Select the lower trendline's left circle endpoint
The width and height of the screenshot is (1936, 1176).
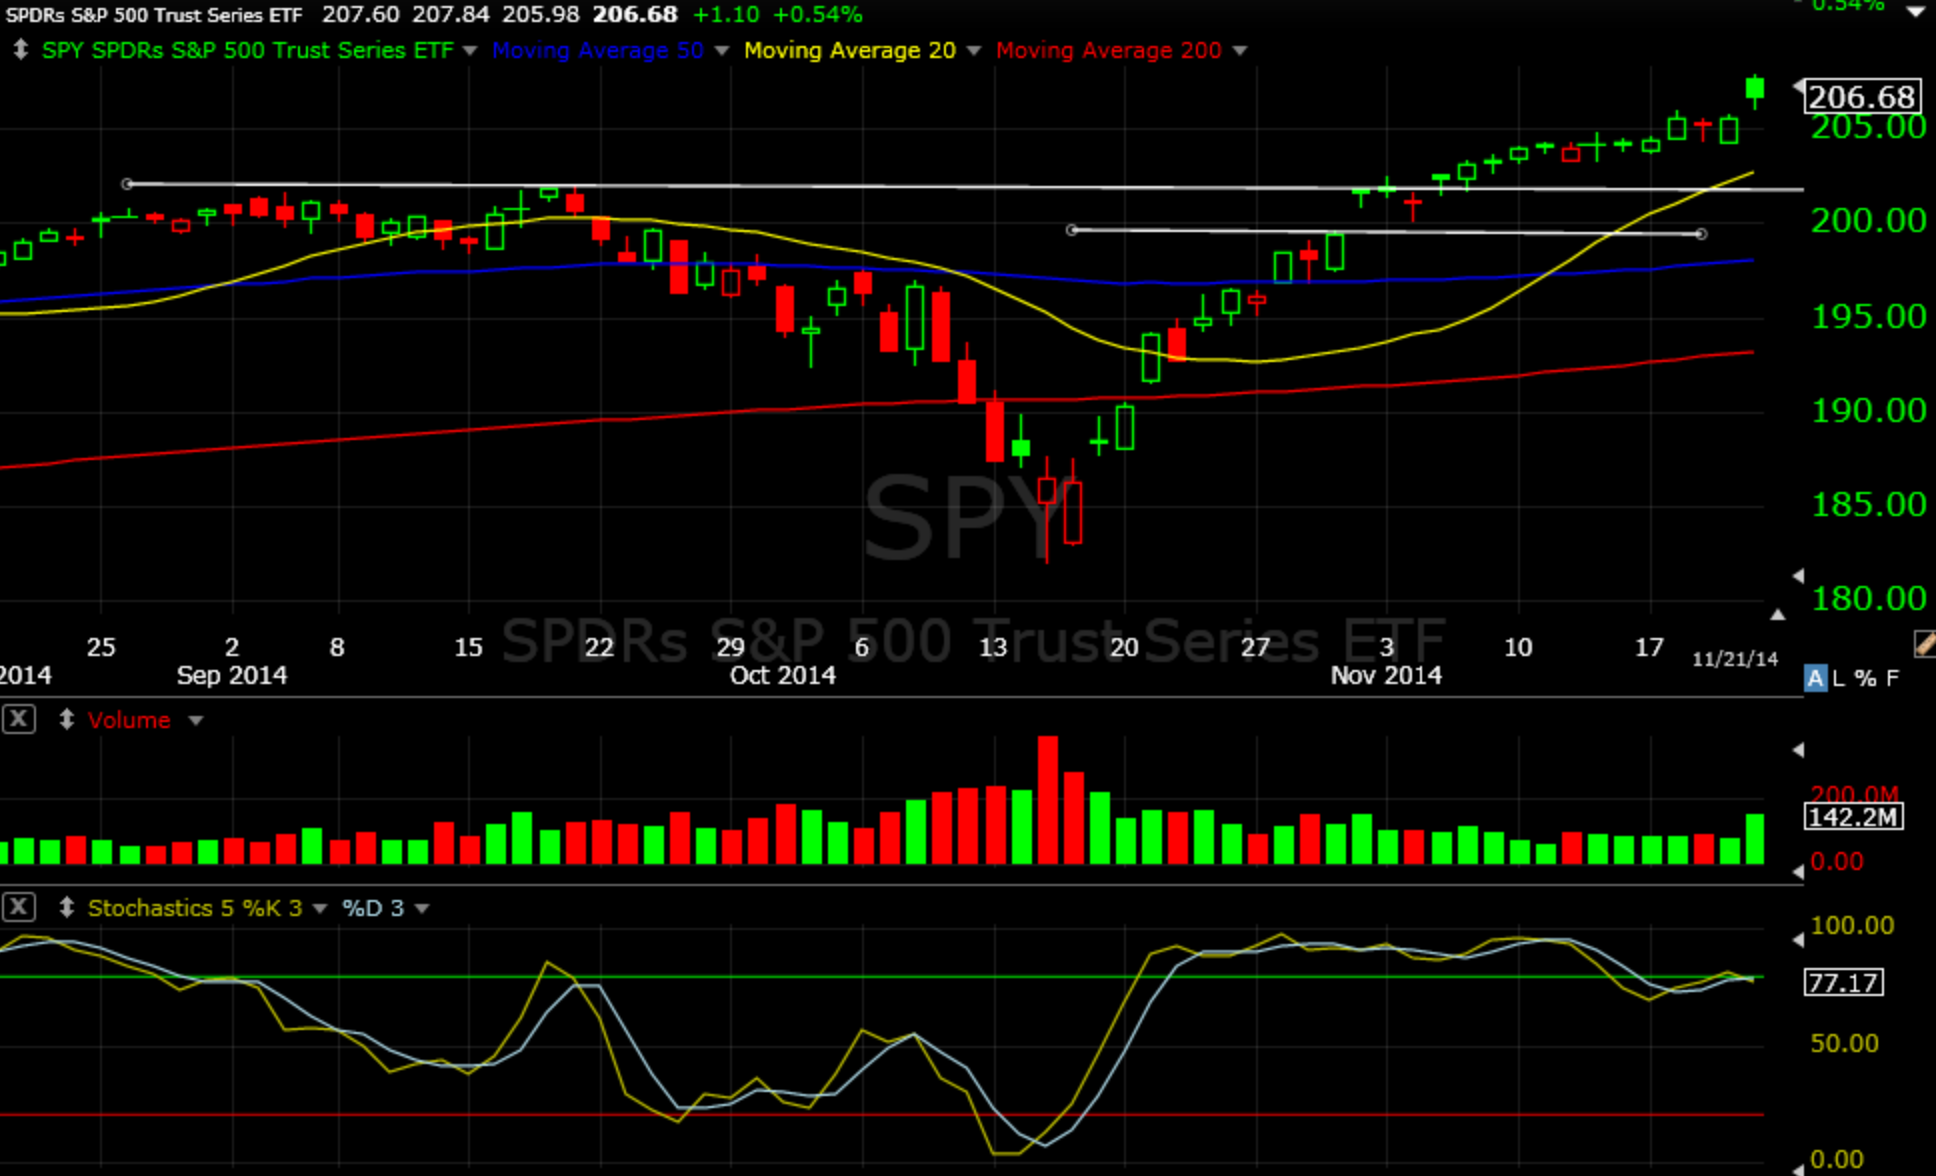(x=1072, y=230)
